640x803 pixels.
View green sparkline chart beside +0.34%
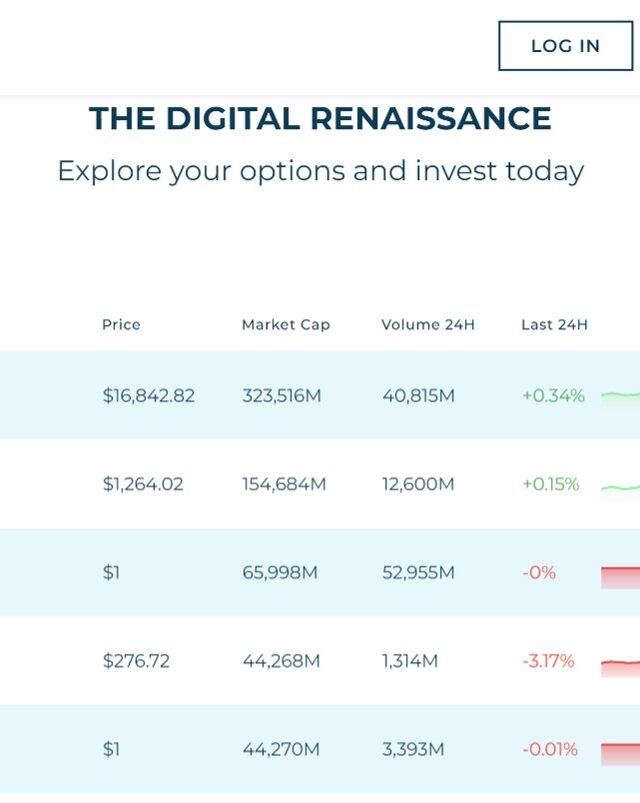click(x=620, y=396)
